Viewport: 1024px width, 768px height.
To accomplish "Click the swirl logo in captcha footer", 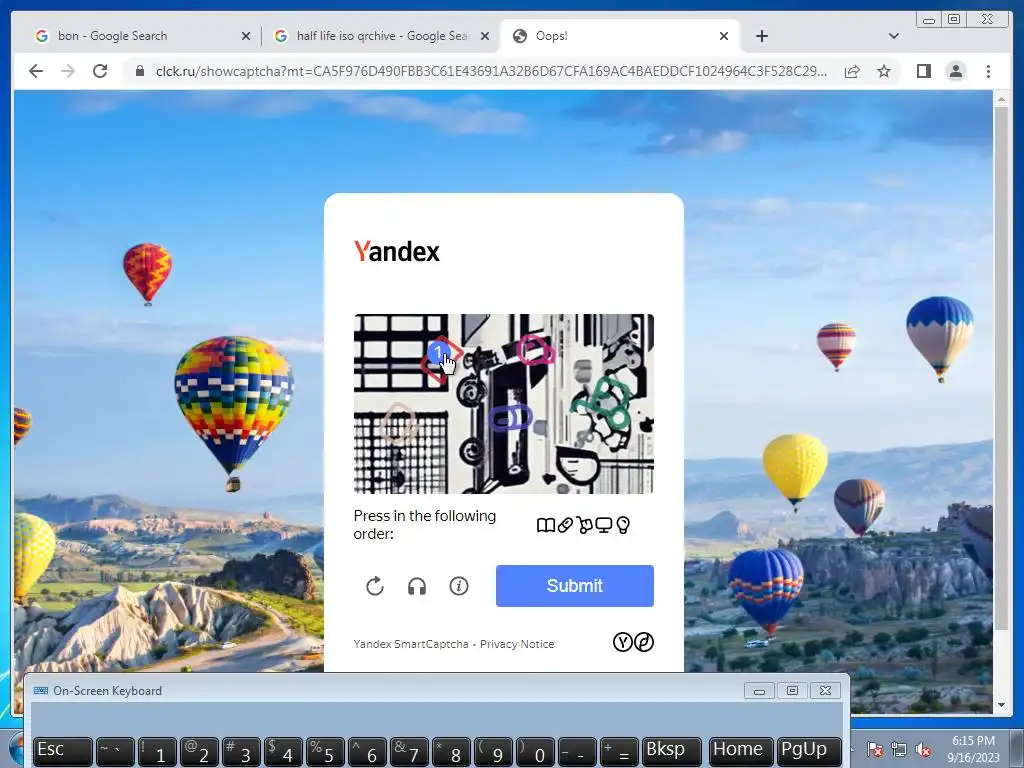I will pos(644,643).
